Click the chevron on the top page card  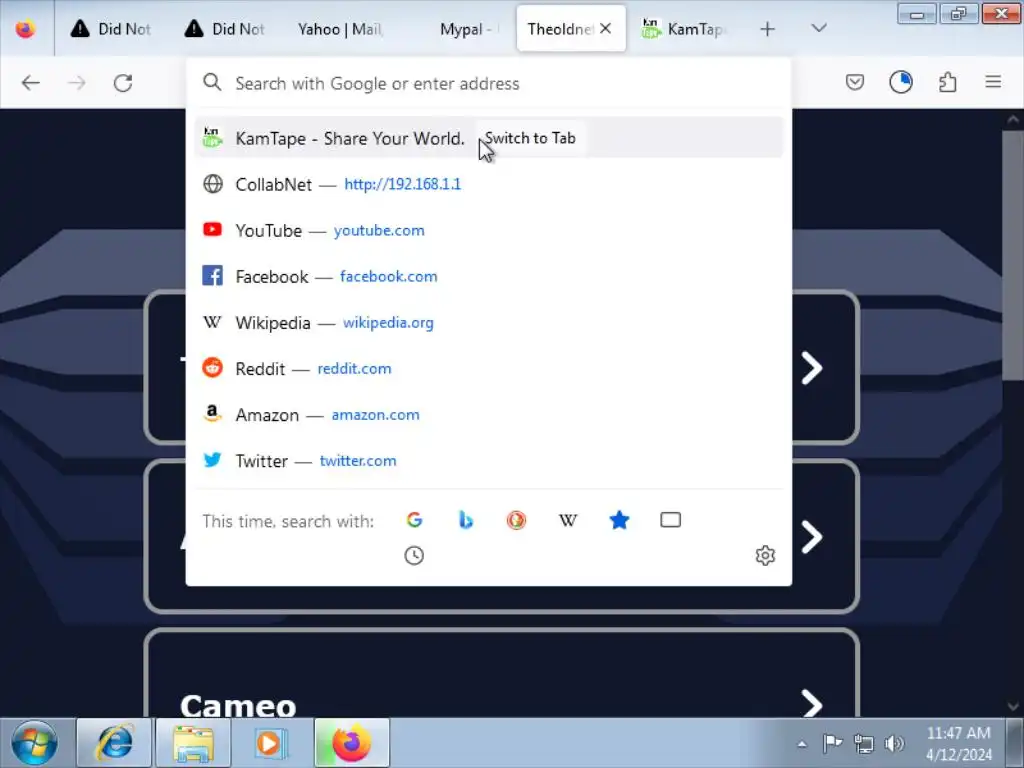click(812, 368)
